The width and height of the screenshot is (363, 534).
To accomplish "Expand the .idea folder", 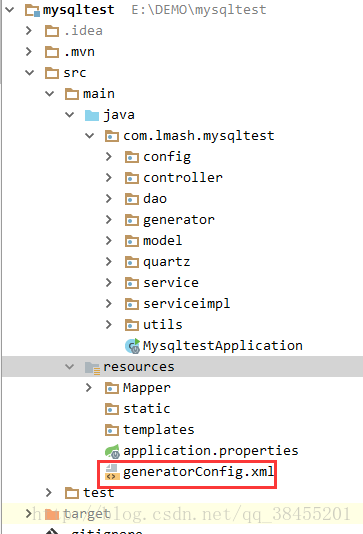I will click(x=29, y=31).
